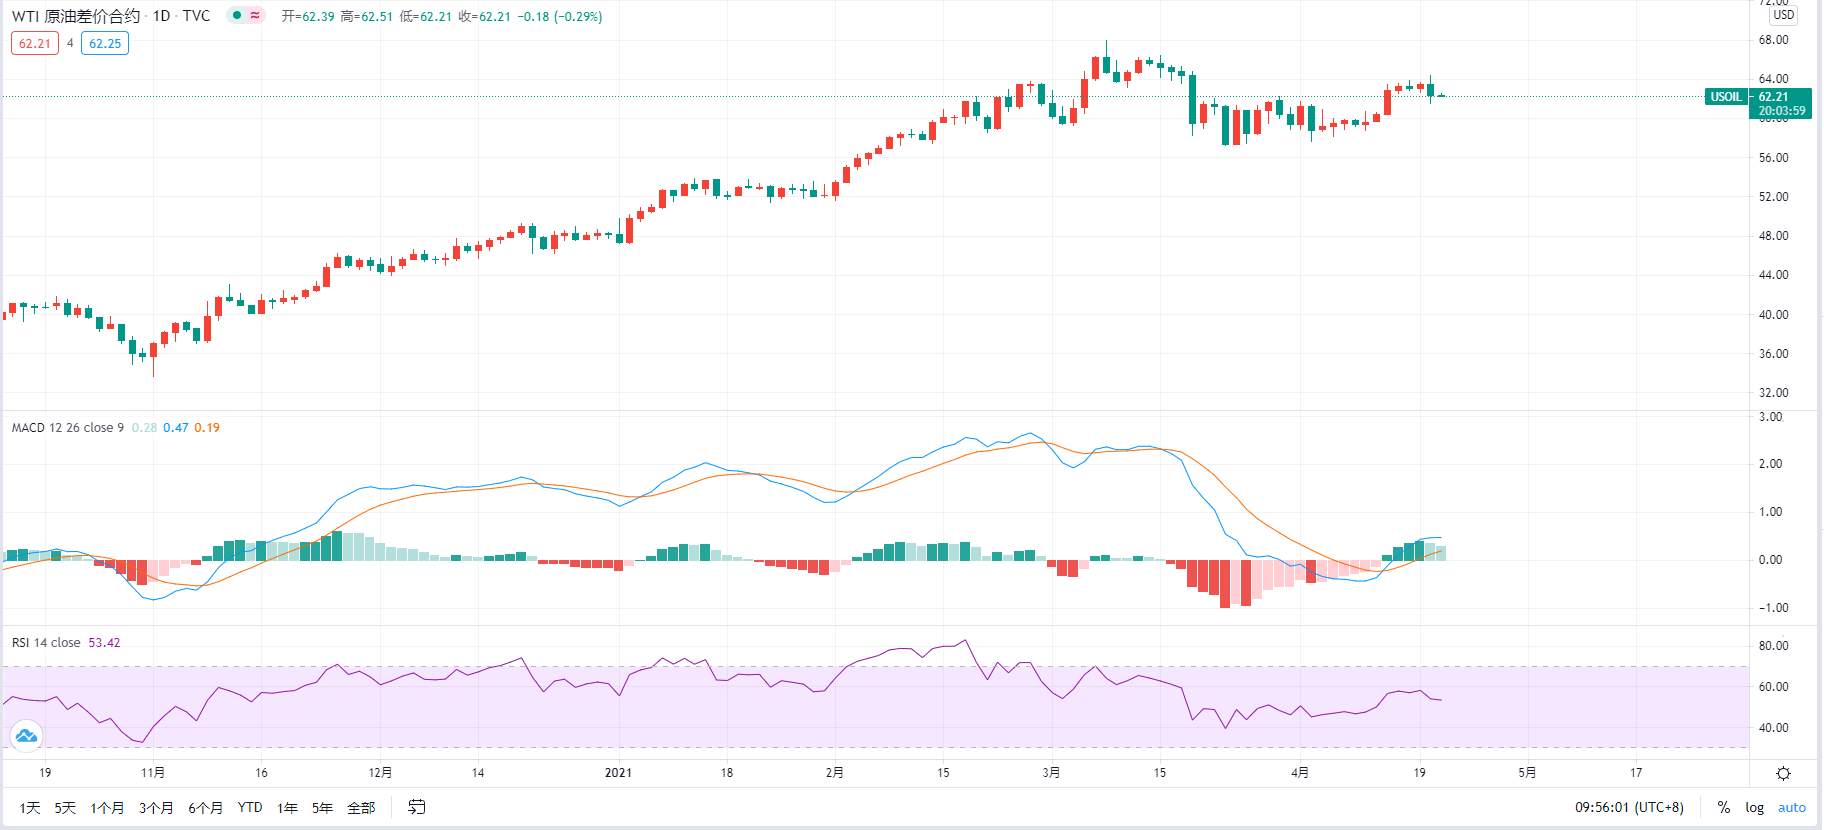Viewport: 1824px width, 830px height.
Task: Select the YTD time range
Action: point(250,807)
